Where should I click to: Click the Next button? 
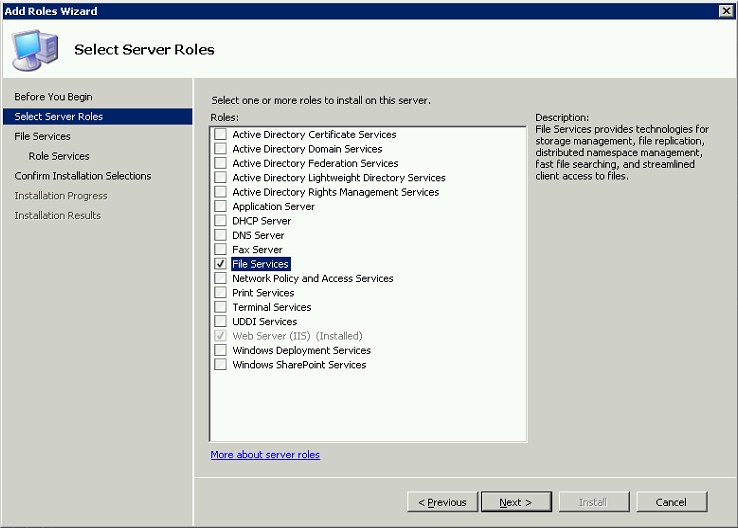tap(516, 502)
